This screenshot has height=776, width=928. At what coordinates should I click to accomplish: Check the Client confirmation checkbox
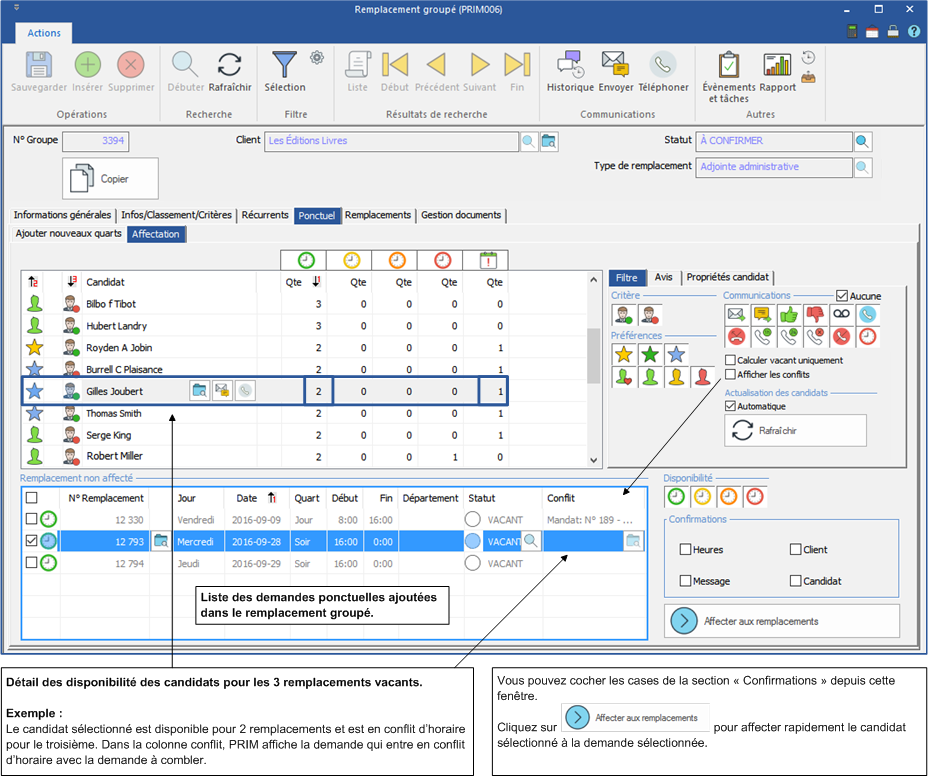[795, 549]
